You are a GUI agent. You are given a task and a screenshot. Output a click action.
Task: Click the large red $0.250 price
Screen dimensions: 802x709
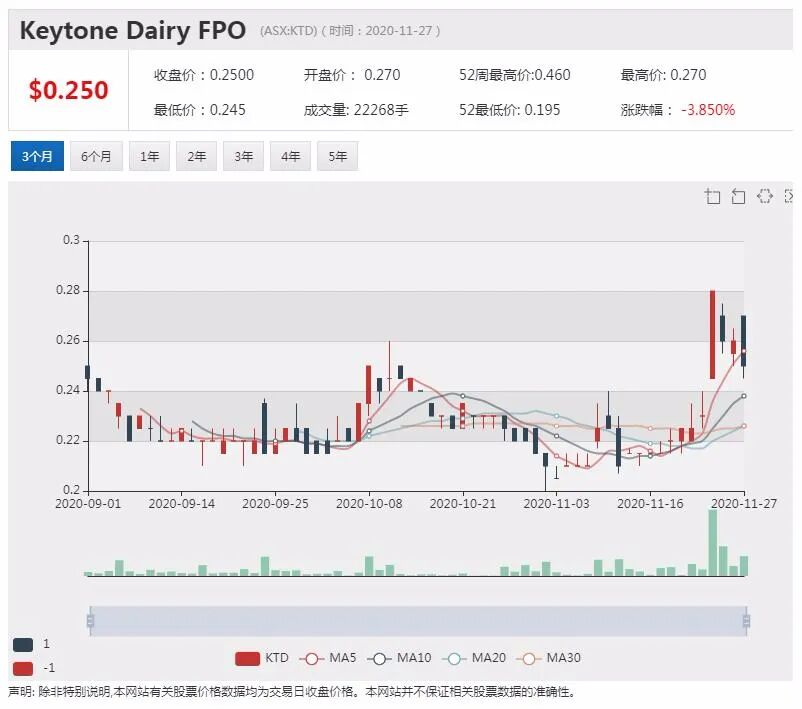click(x=69, y=90)
